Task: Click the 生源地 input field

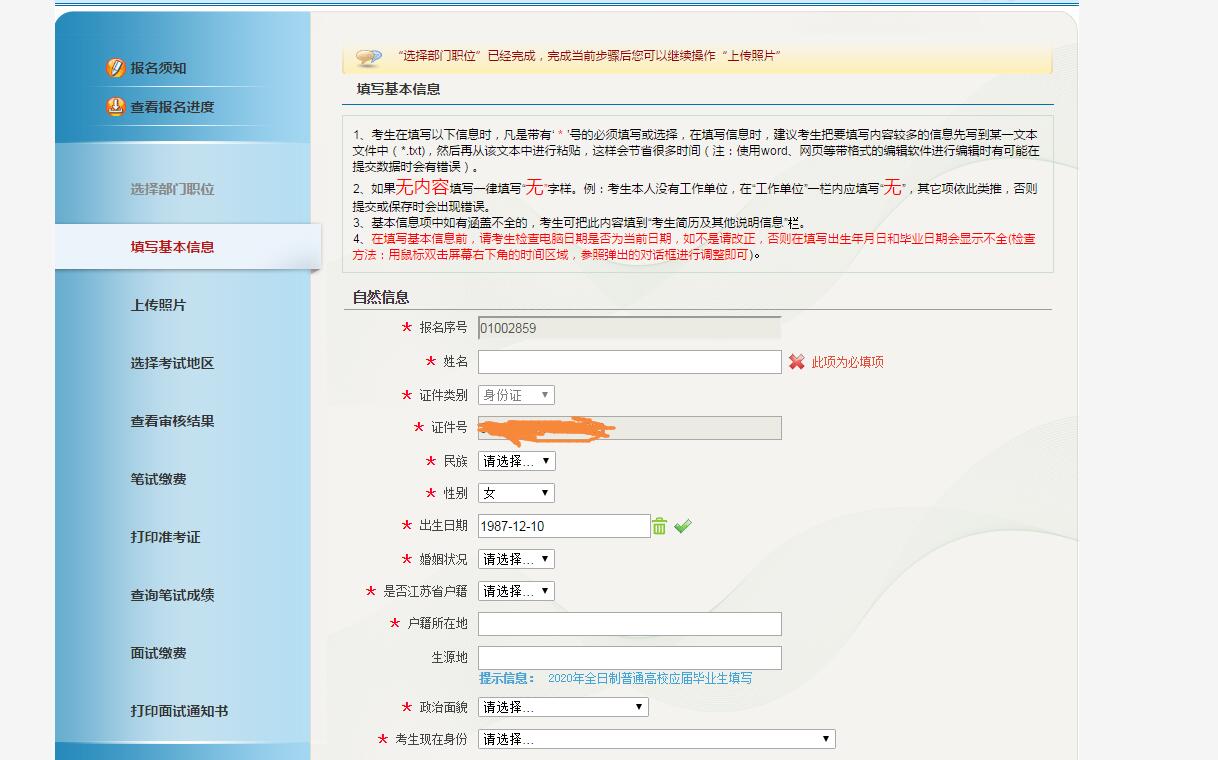Action: [630, 658]
